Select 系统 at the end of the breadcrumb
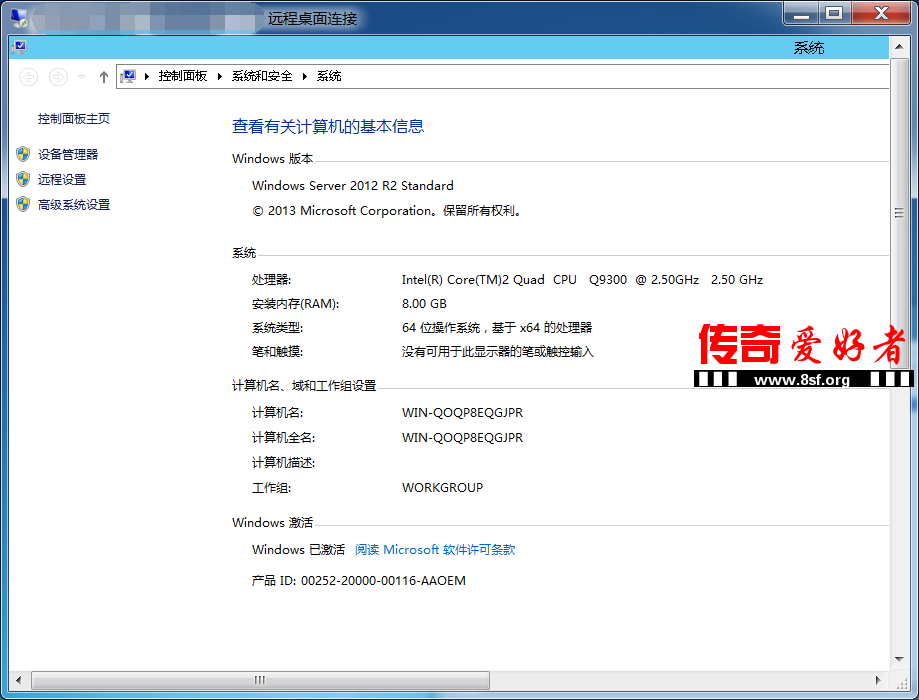Viewport: 919px width, 700px height. pyautogui.click(x=329, y=76)
